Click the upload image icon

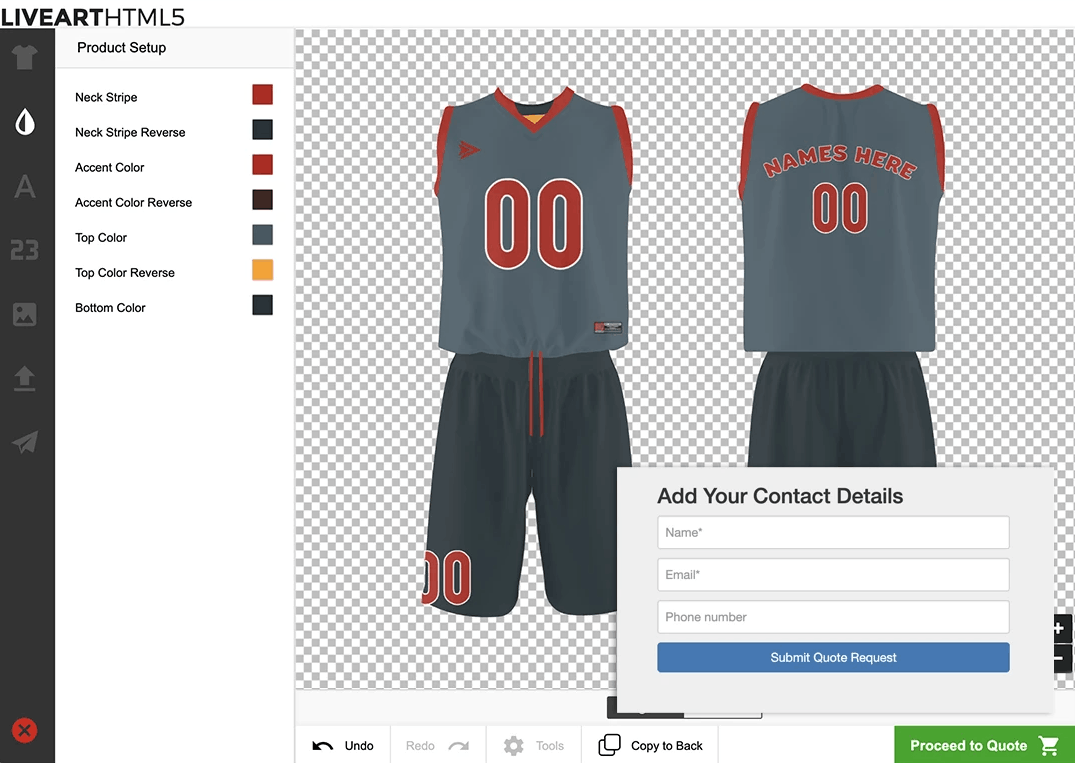point(25,379)
